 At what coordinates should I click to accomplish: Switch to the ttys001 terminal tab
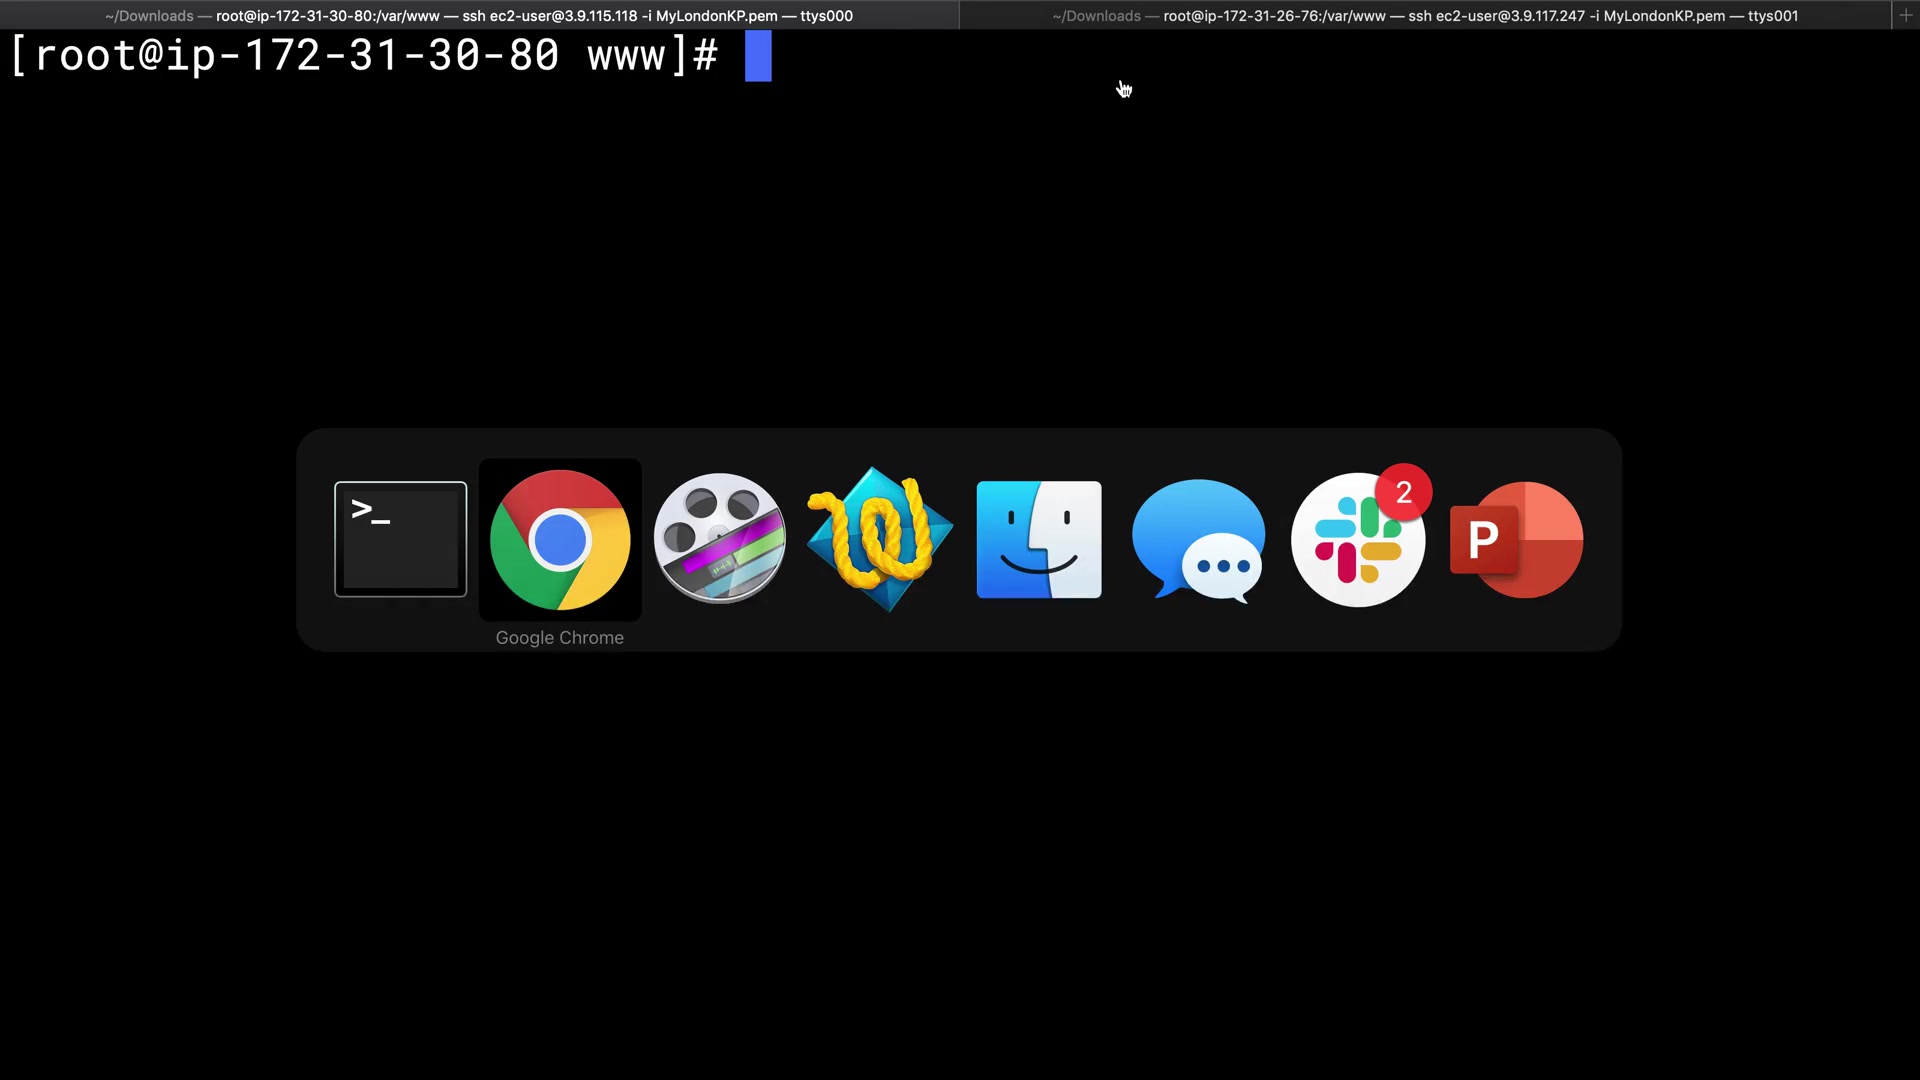(1425, 15)
